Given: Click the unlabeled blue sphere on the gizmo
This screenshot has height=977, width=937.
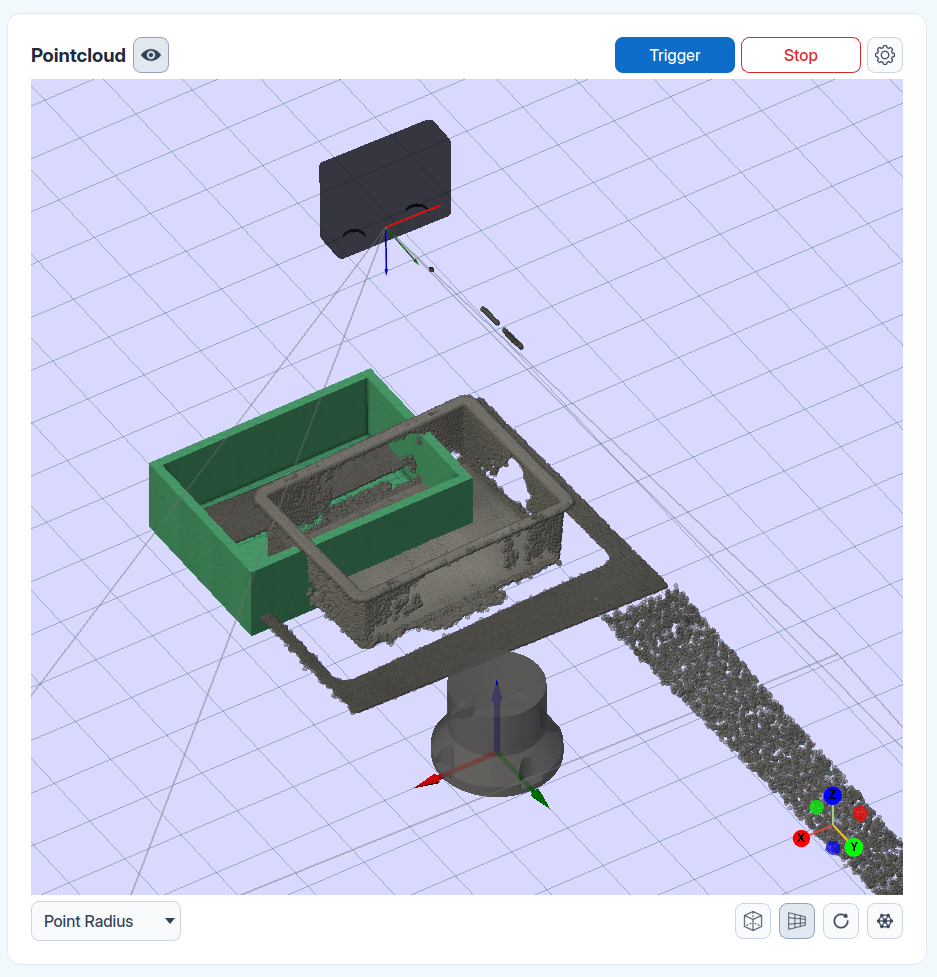Looking at the screenshot, I should (833, 847).
